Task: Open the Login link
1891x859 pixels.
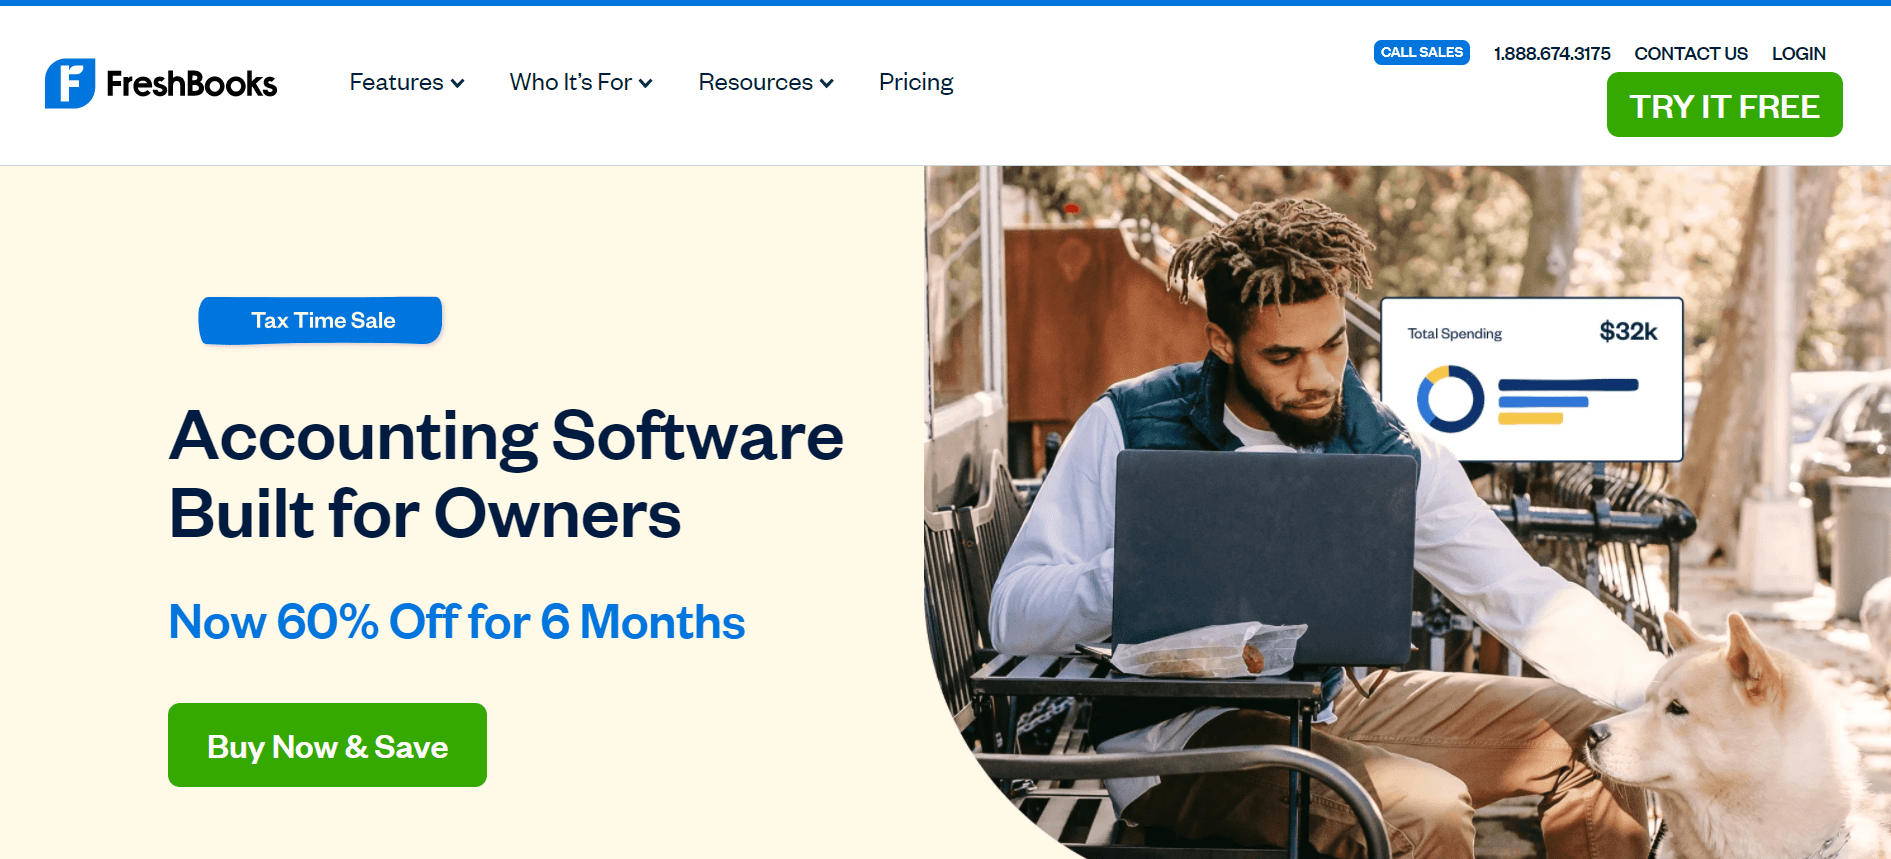Action: coord(1799,54)
